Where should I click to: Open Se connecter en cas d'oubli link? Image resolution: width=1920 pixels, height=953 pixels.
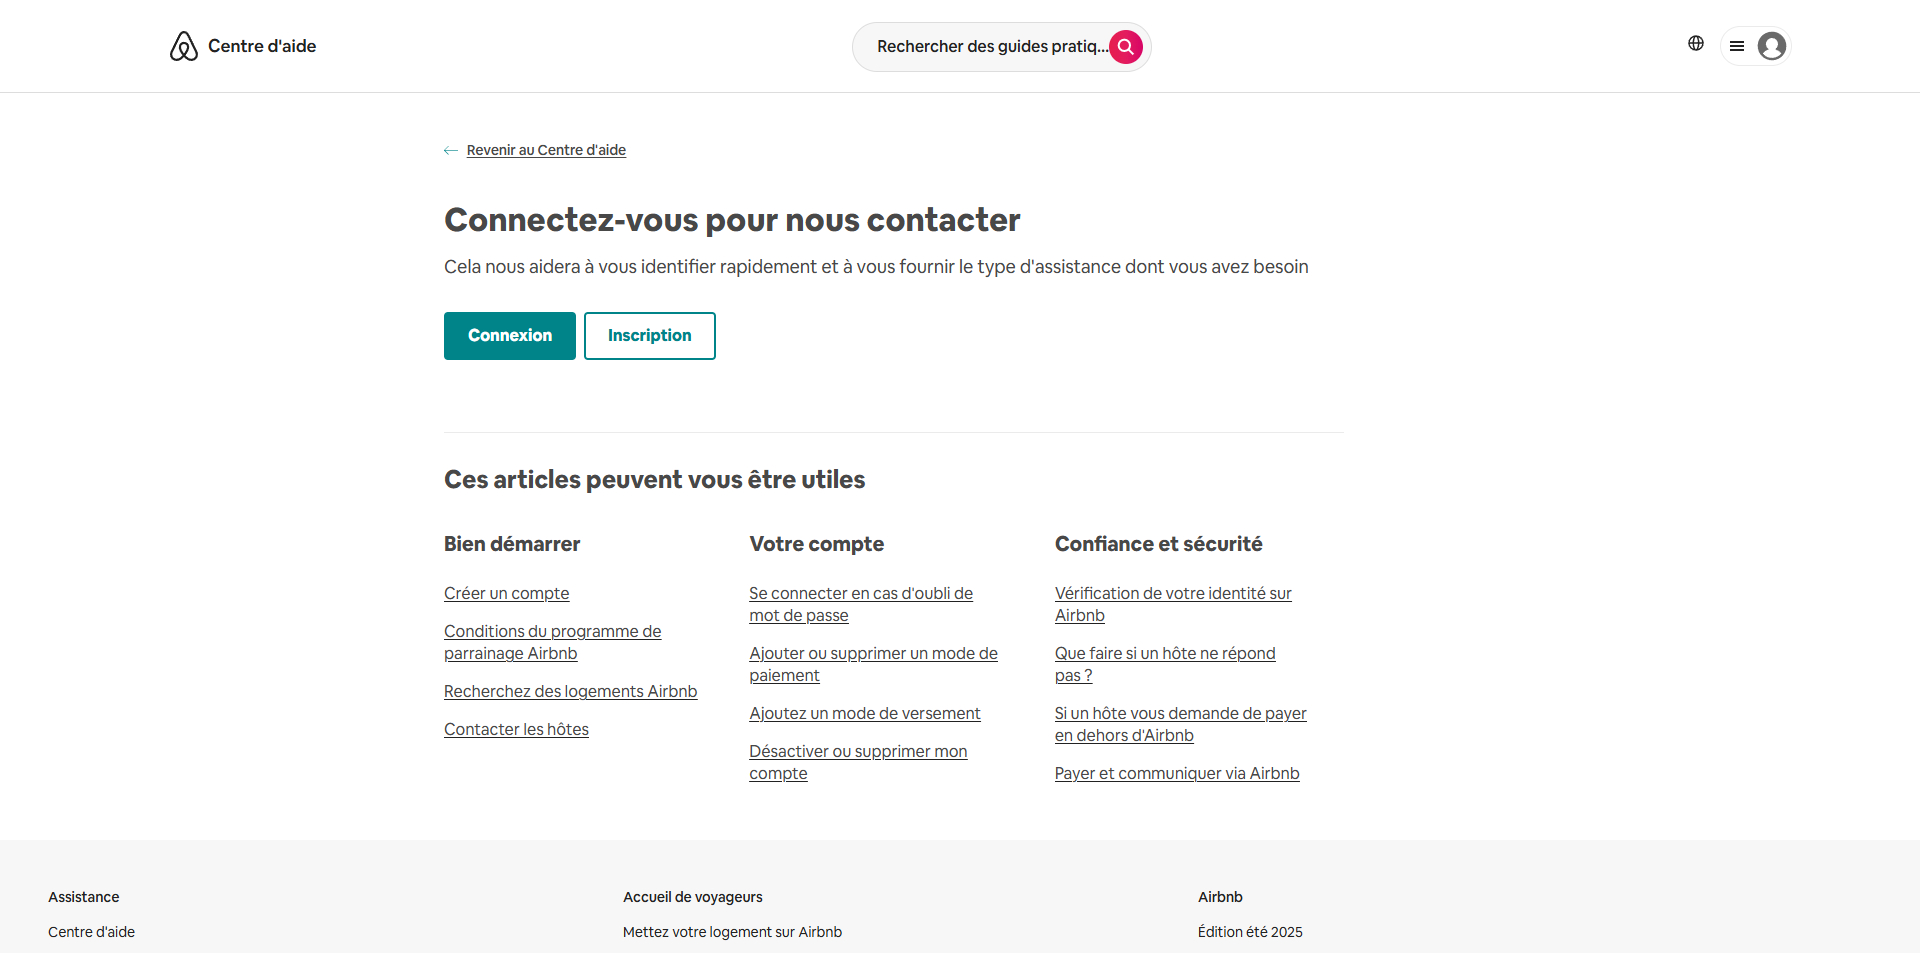[861, 605]
